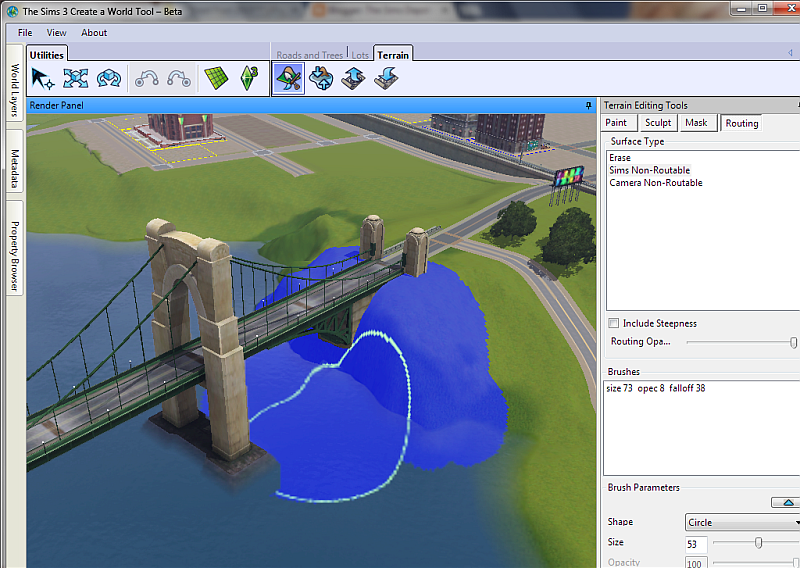This screenshot has height=568, width=800.
Task: Select Camera Non-Routable surface type
Action: [656, 183]
